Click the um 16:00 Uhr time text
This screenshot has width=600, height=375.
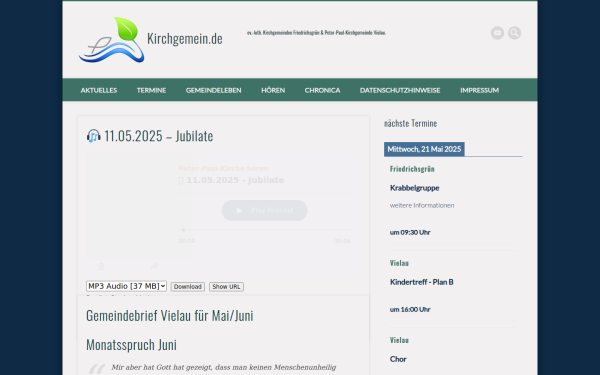[x=410, y=309]
